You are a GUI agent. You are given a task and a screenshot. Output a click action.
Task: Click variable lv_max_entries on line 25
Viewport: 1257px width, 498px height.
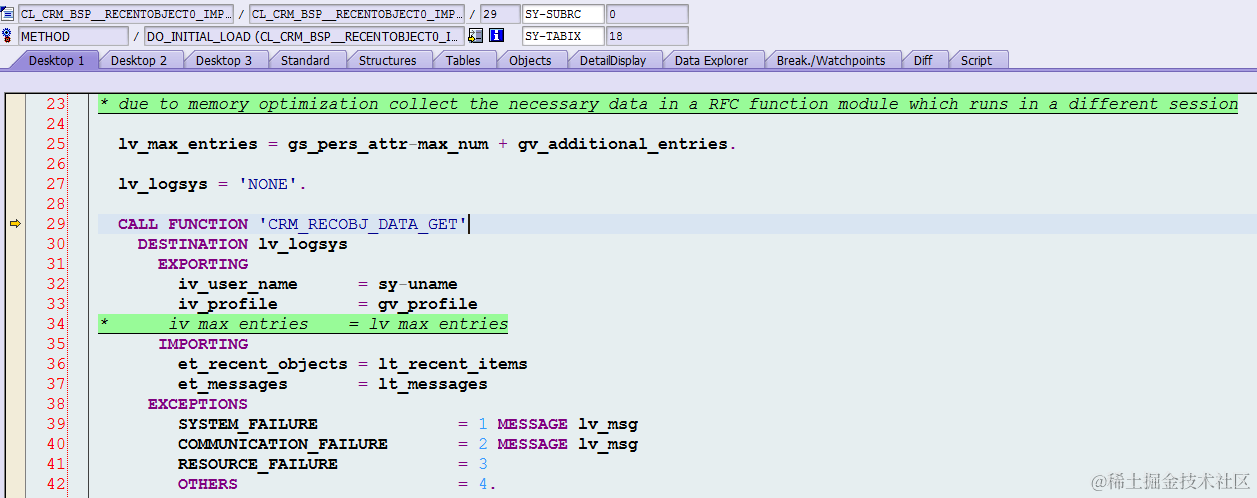click(x=188, y=144)
